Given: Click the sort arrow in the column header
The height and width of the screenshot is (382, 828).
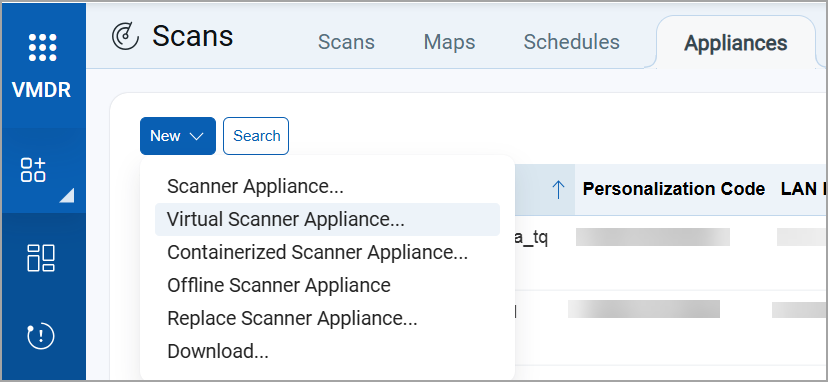Looking at the screenshot, I should point(558,189).
